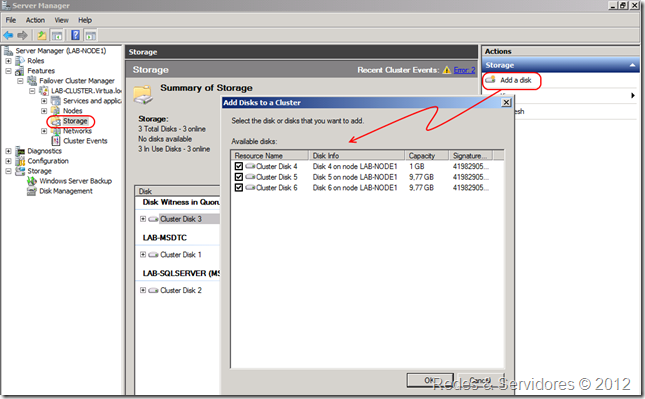This screenshot has width=645, height=399.
Task: Click the Summary of Storage folder icon
Action: tap(143, 95)
